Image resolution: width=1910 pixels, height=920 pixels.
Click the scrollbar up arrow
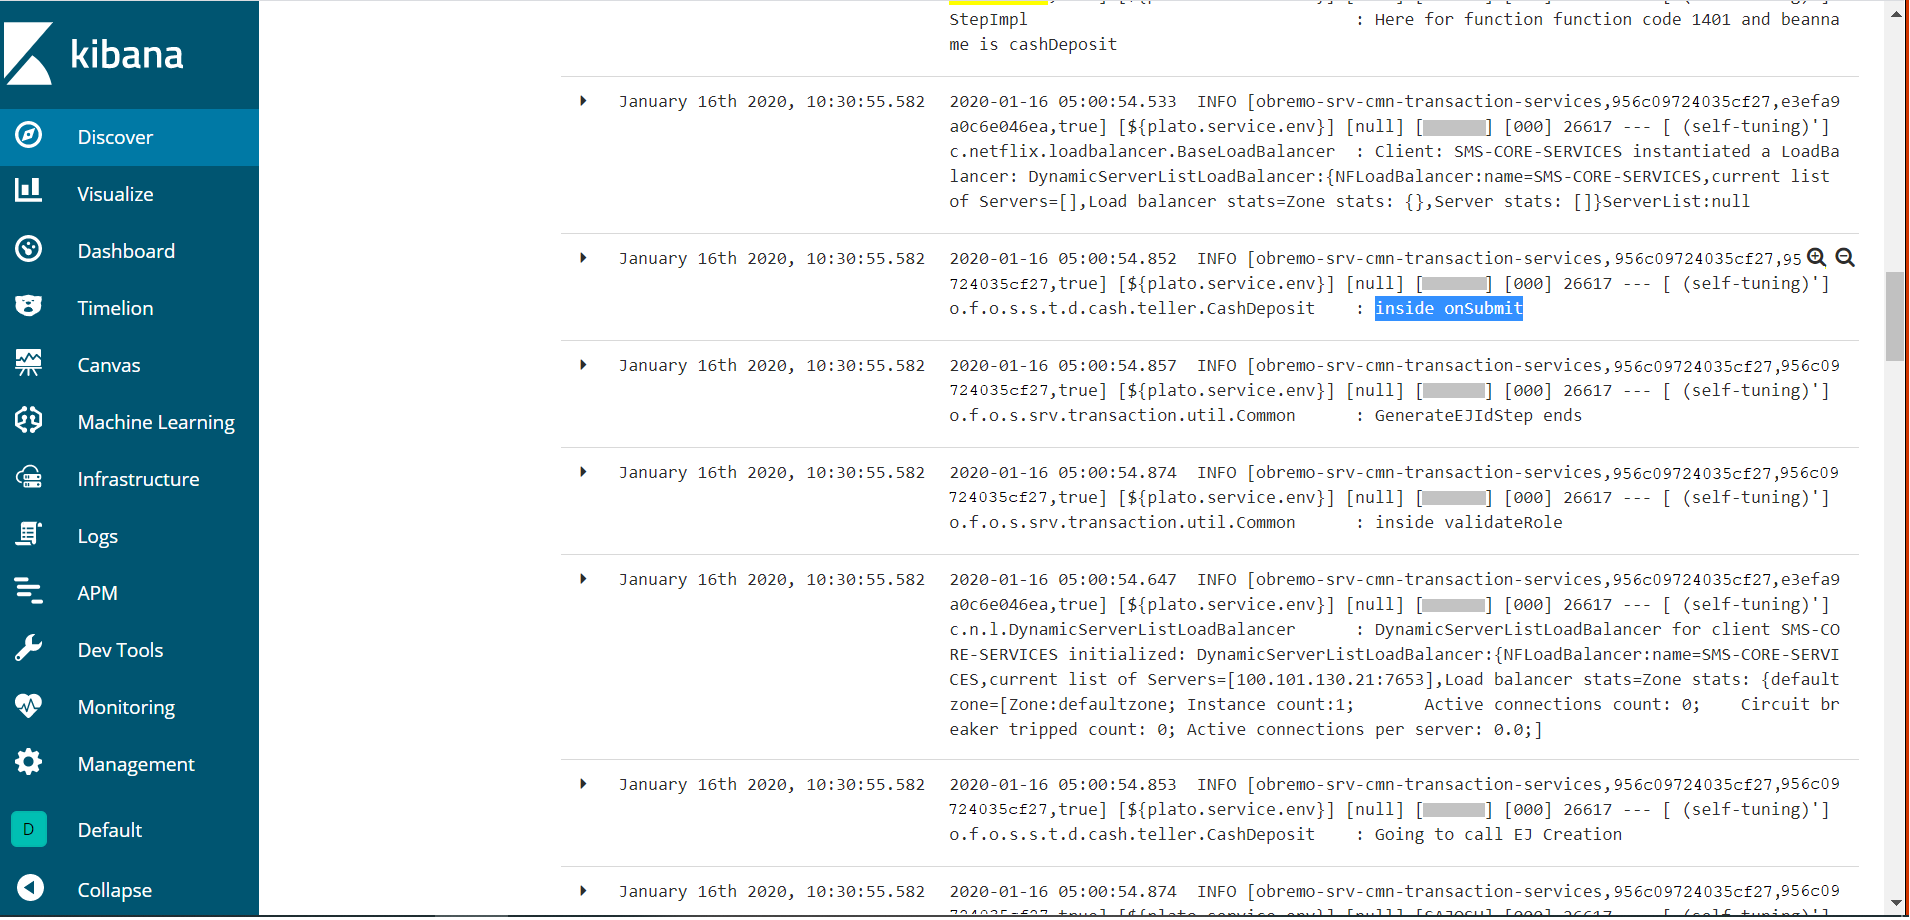point(1895,14)
